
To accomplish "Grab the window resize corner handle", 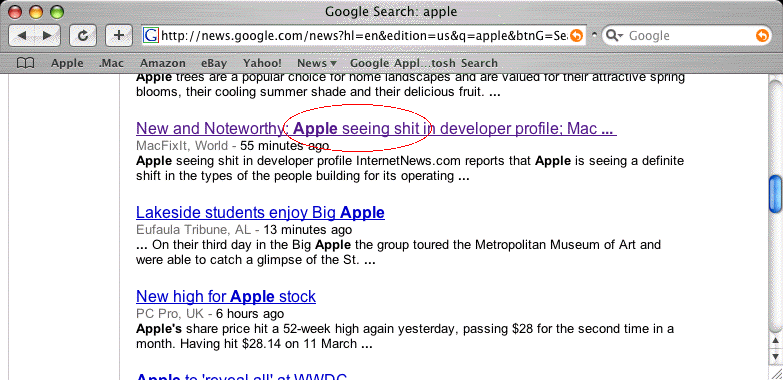I will tap(776, 373).
